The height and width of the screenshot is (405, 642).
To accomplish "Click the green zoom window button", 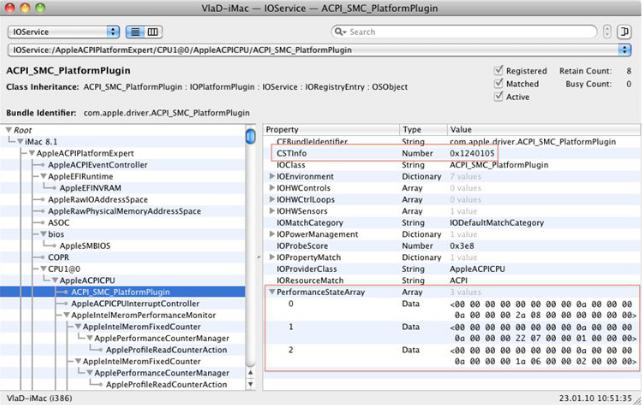I will [x=40, y=8].
